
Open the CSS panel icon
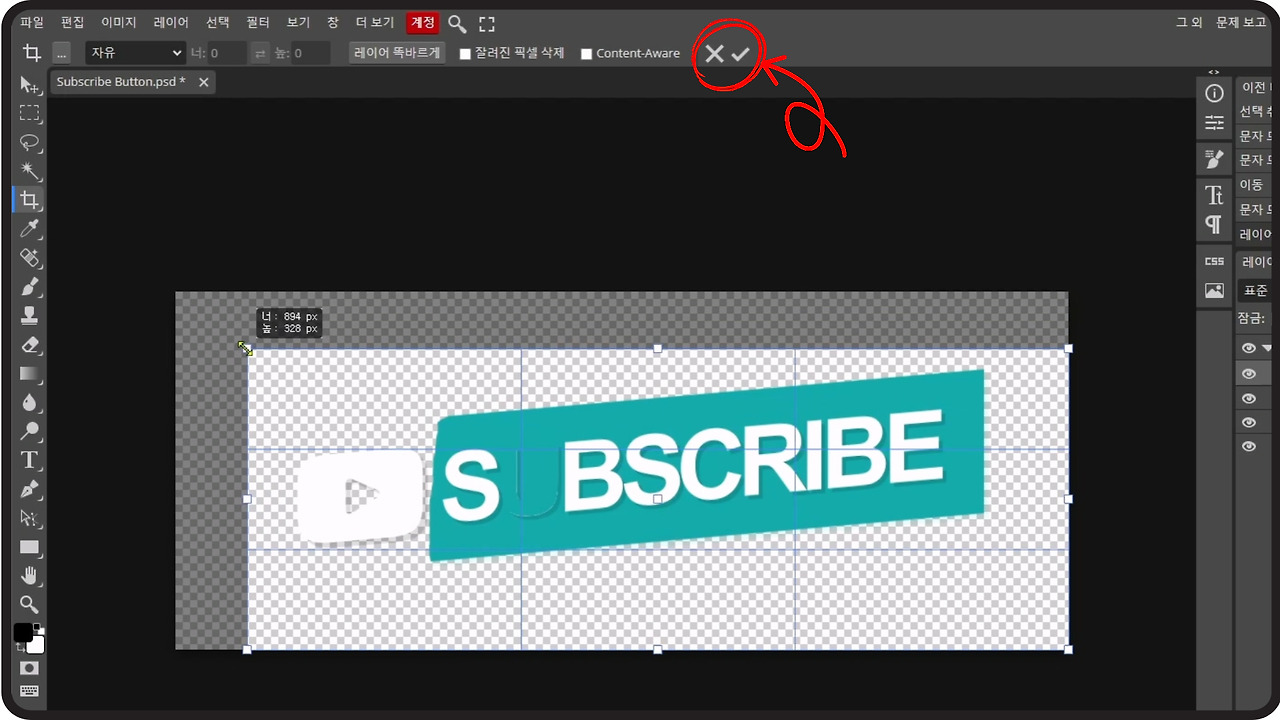[x=1214, y=261]
